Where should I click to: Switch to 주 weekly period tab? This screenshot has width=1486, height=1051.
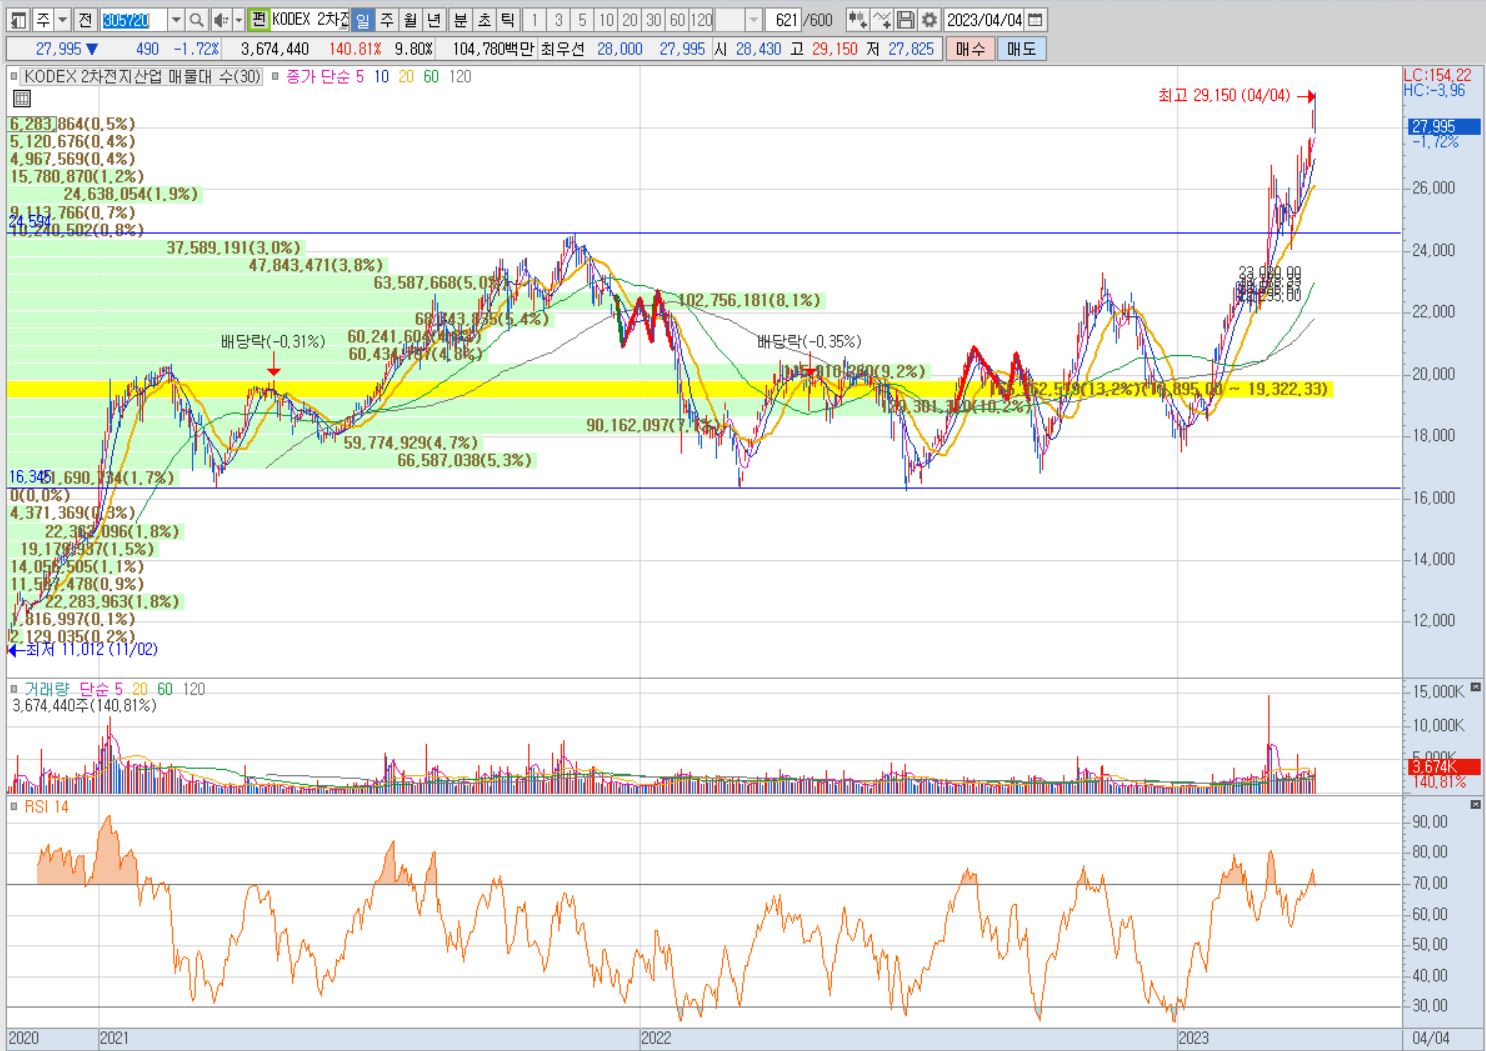(x=387, y=20)
